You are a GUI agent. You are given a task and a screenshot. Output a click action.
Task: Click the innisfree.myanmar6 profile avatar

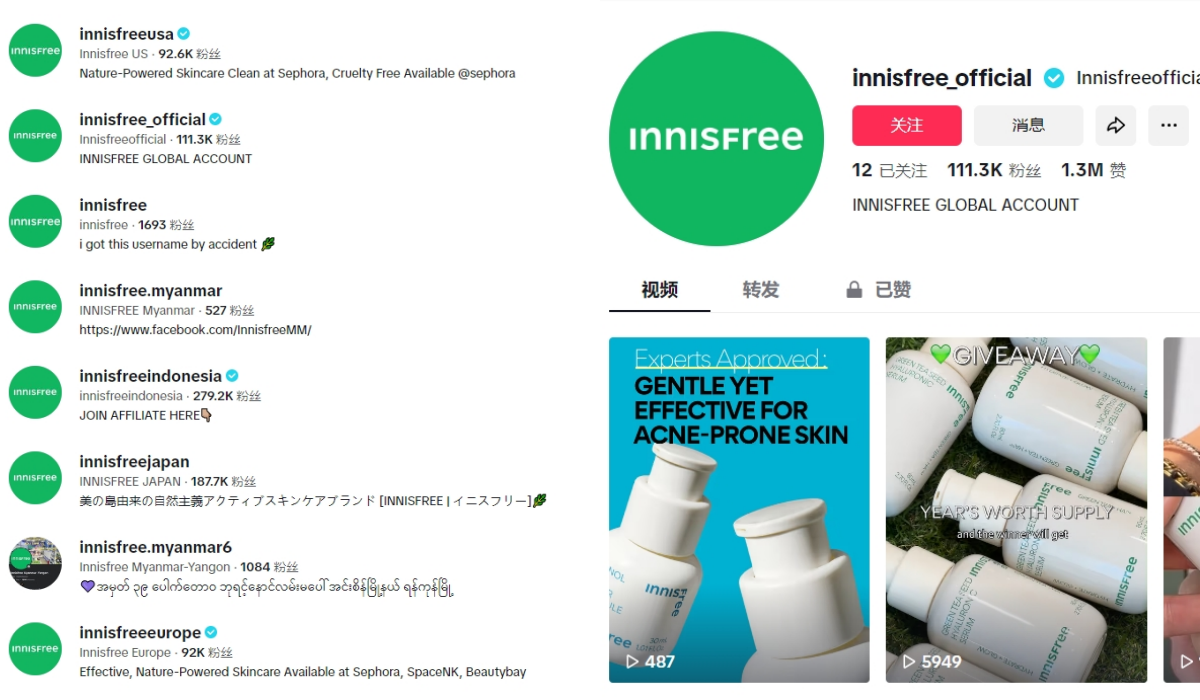click(x=35, y=564)
